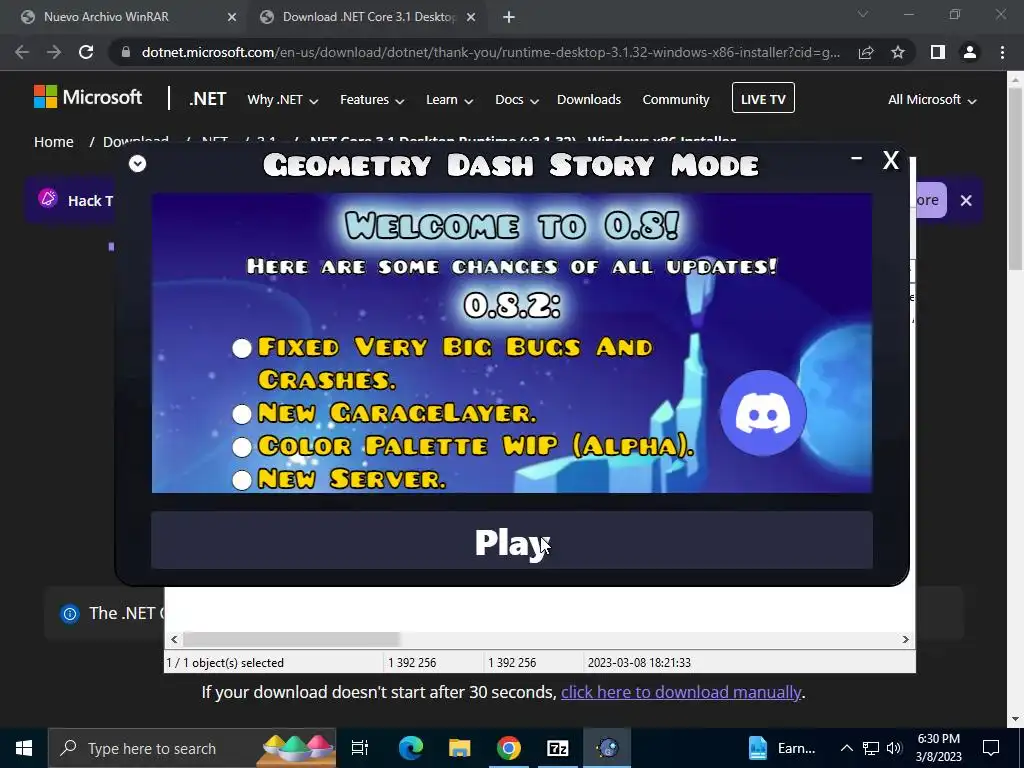Go back in the browser
This screenshot has width=1024, height=768.
pyautogui.click(x=22, y=52)
